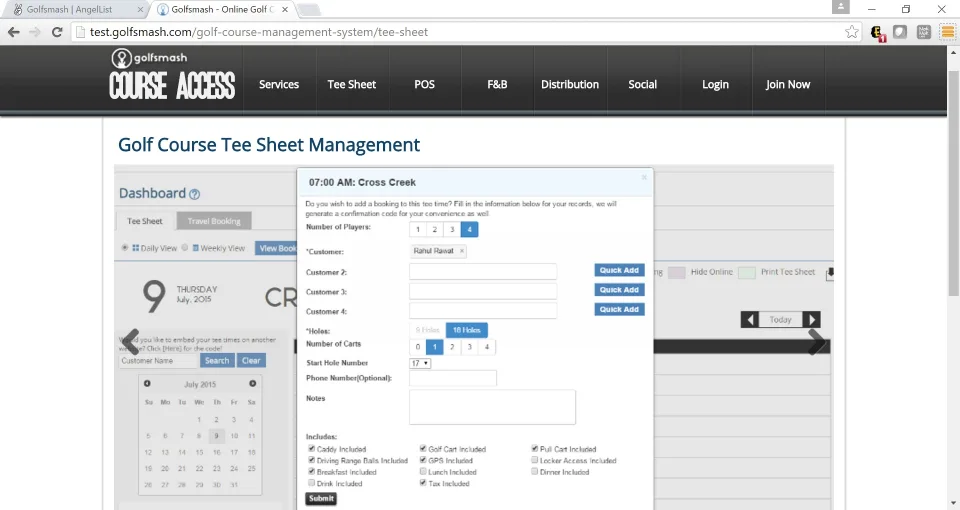
Task: Click the browser forward arrow
Action: coord(35,32)
